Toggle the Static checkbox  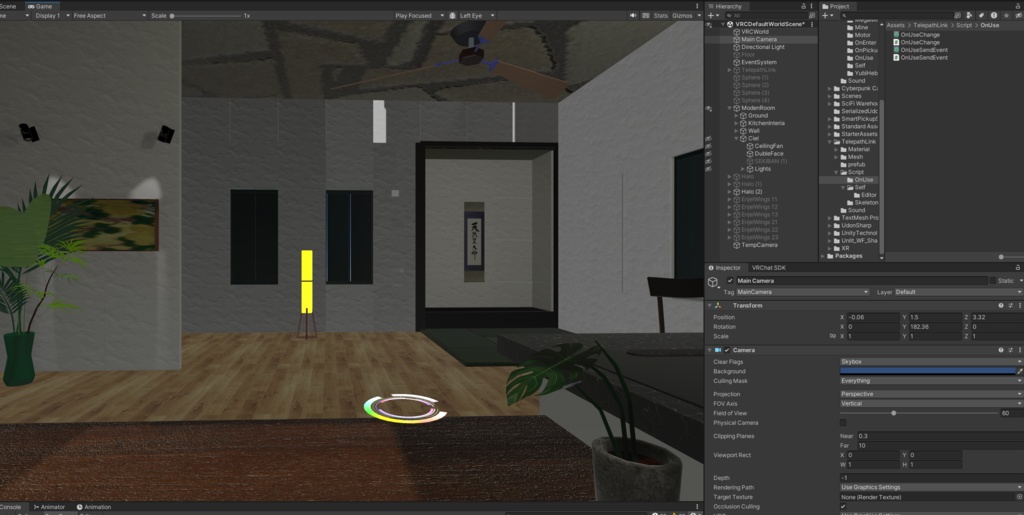coord(993,281)
